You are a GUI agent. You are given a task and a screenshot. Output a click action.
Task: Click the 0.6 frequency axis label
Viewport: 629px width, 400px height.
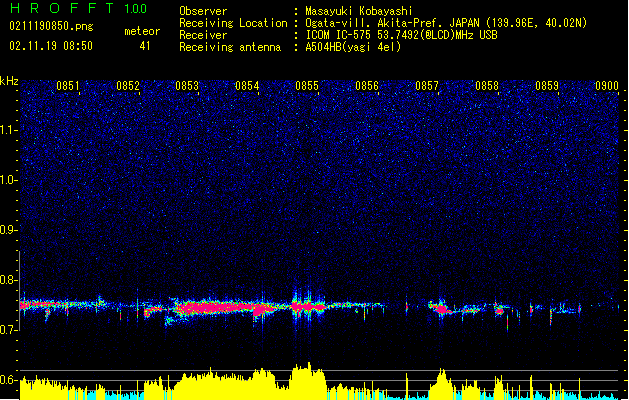point(9,380)
